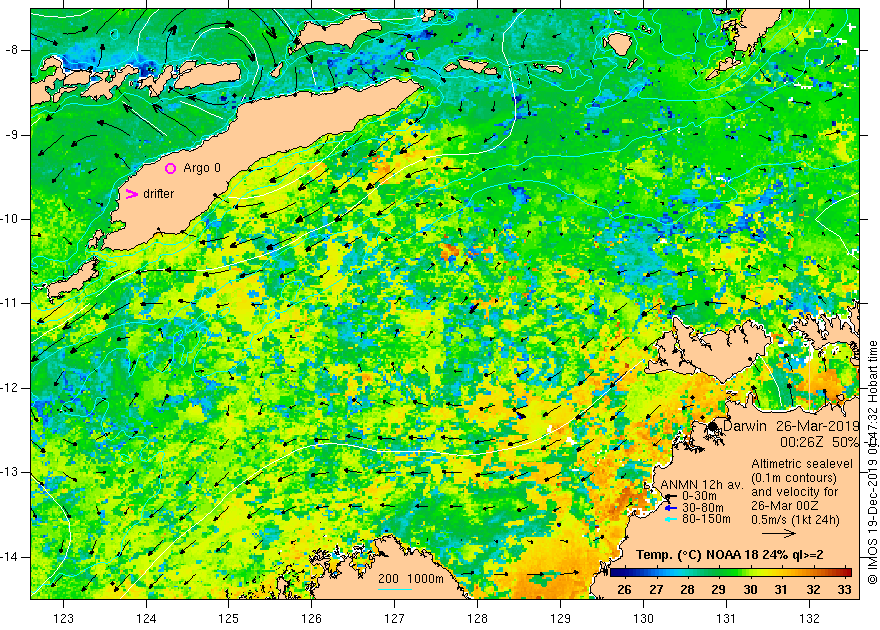Click the dark blue end of temperature colorbar
This screenshot has height=630, width=880.
[x=615, y=573]
